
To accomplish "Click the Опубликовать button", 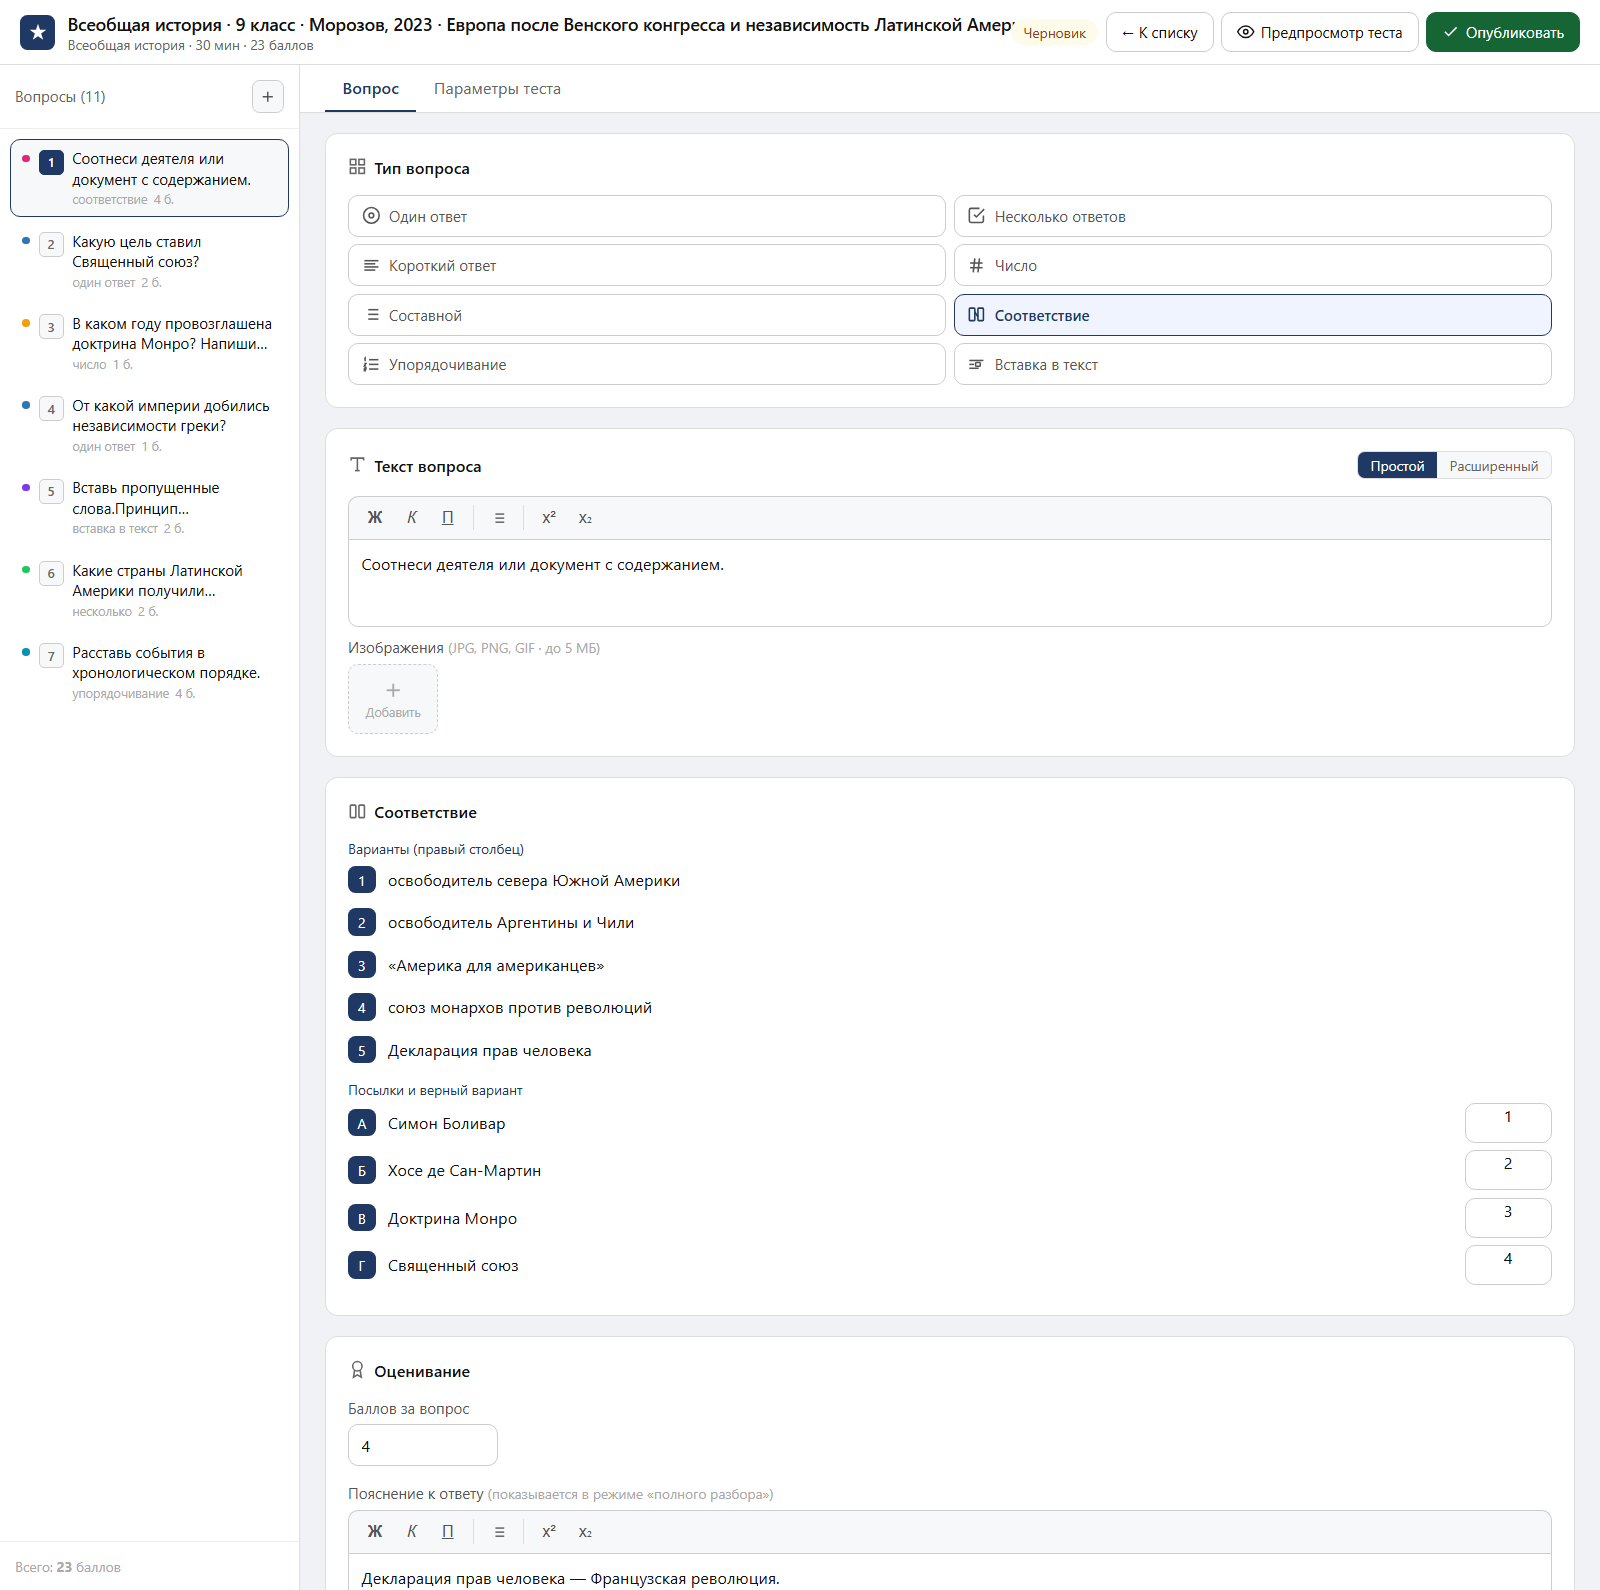I will [x=1503, y=32].
